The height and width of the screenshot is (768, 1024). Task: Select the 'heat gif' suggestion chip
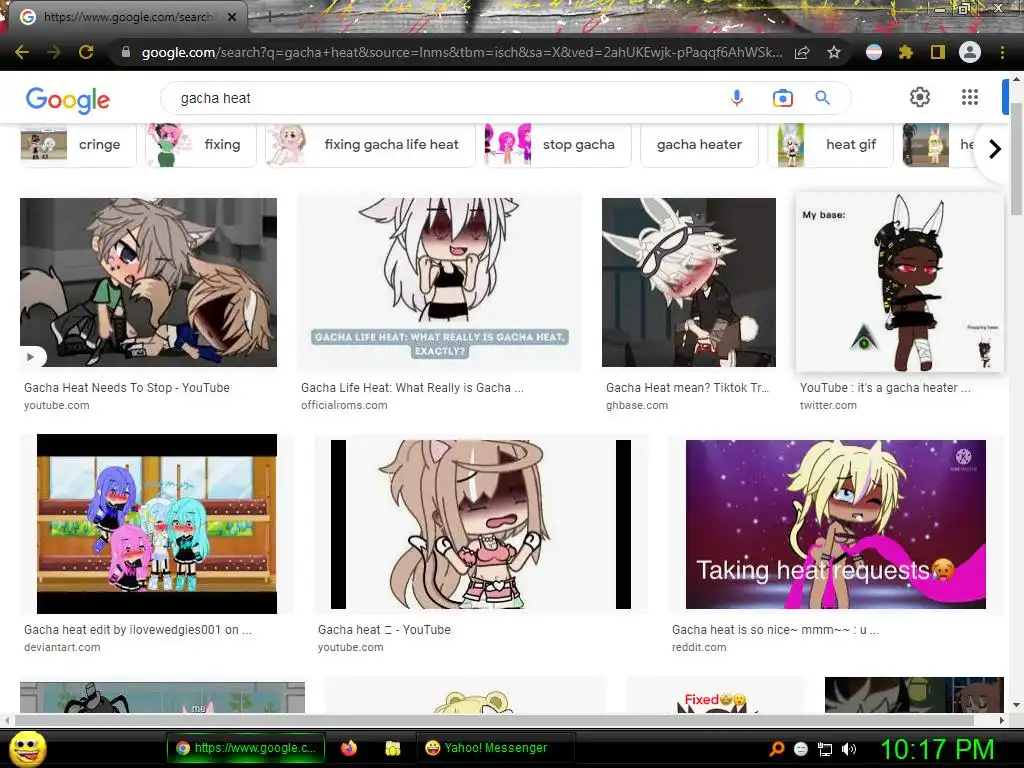point(831,145)
